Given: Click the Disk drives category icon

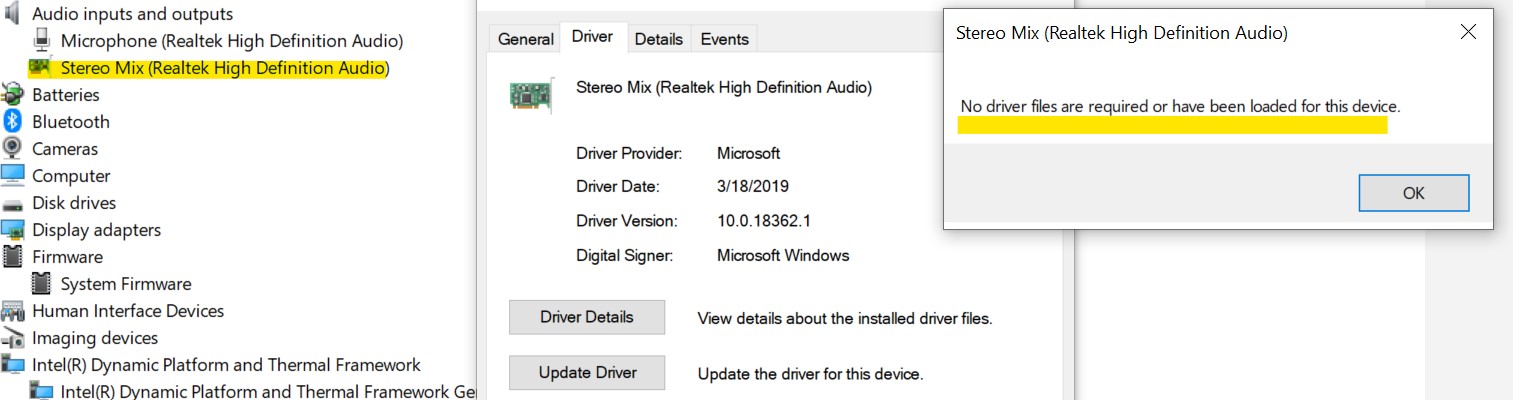Looking at the screenshot, I should [x=13, y=203].
